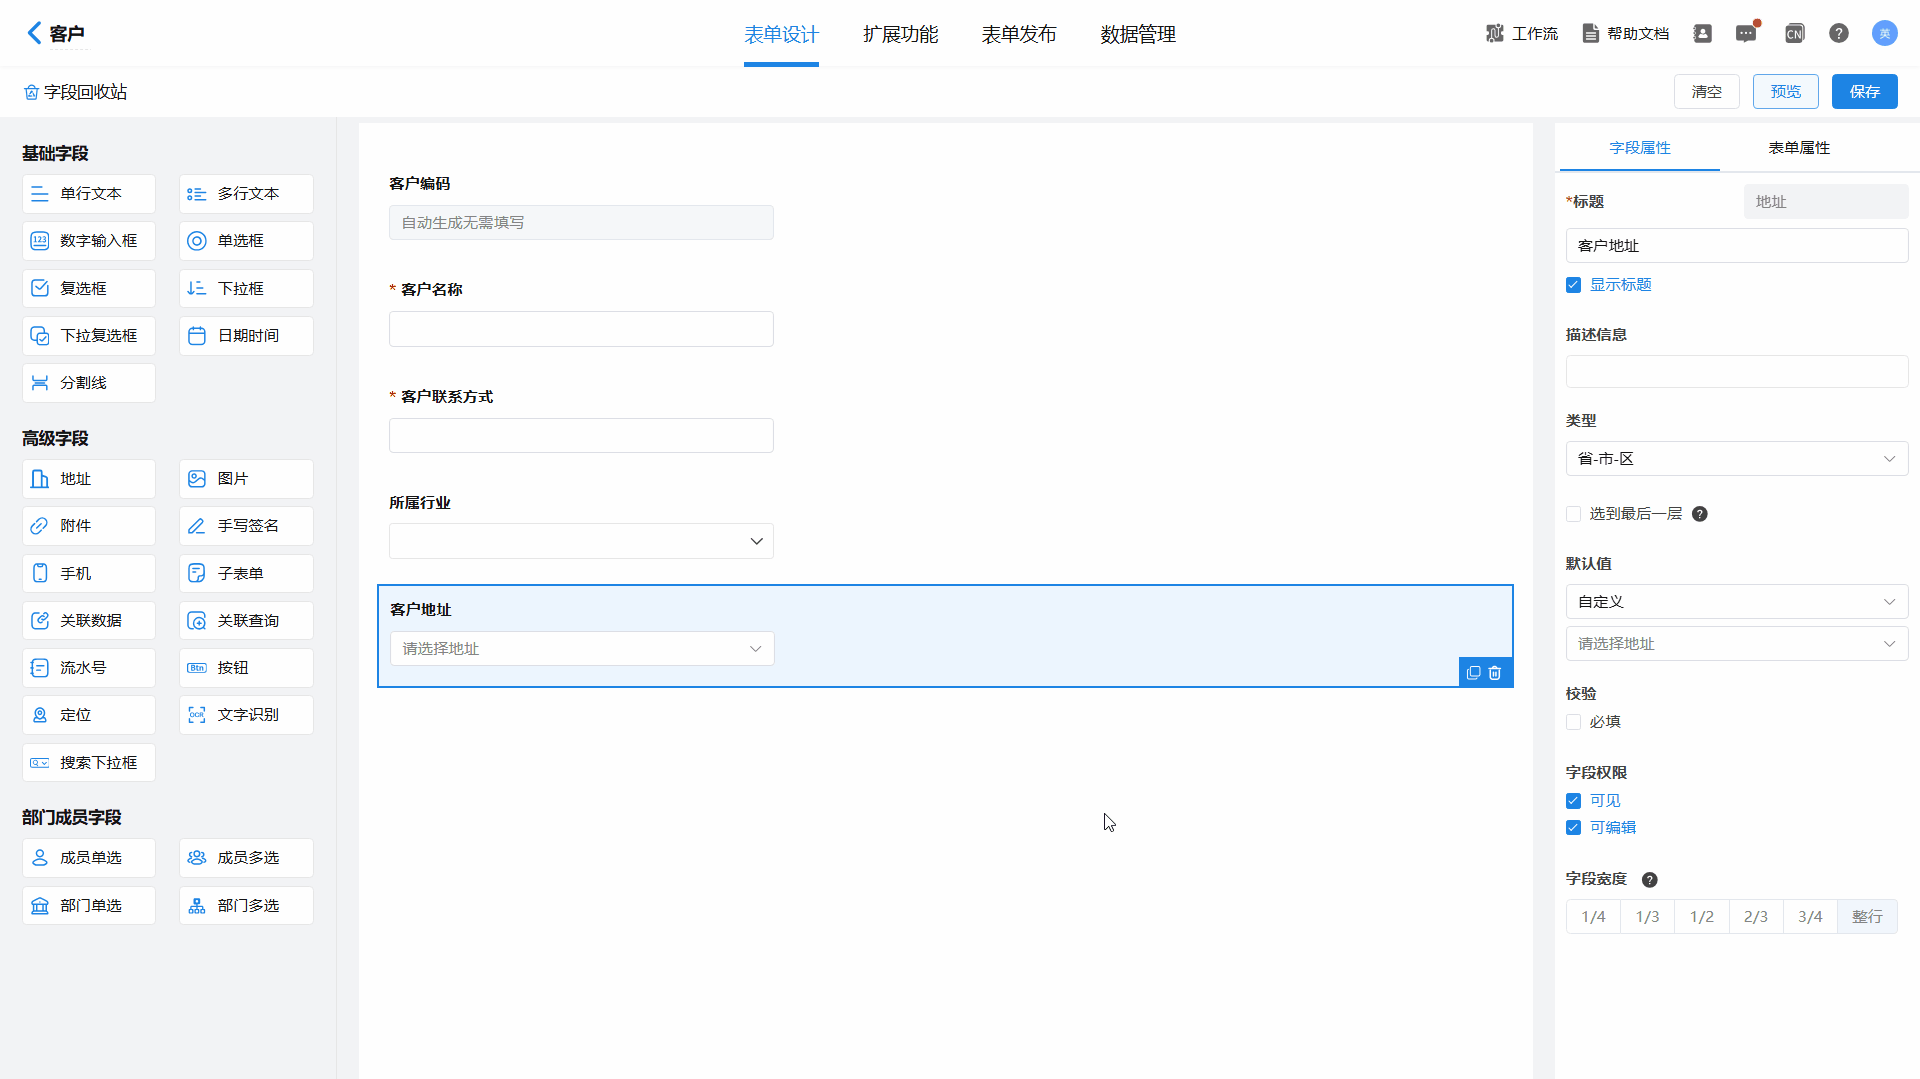This screenshot has height=1079, width=1920.
Task: Open the 字段回收站 recycle bin
Action: [x=76, y=92]
